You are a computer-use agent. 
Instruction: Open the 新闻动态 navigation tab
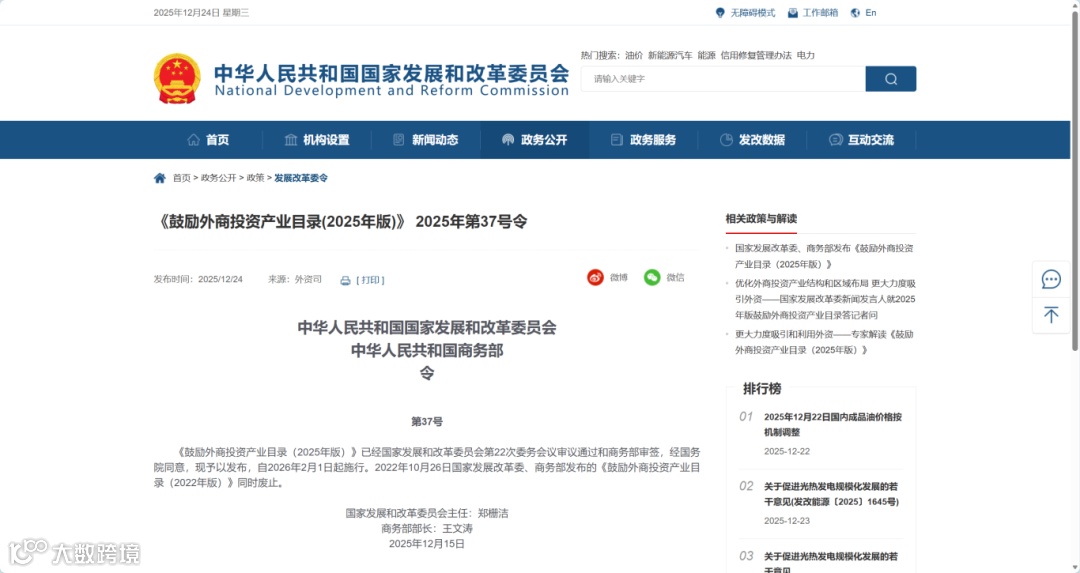point(426,140)
